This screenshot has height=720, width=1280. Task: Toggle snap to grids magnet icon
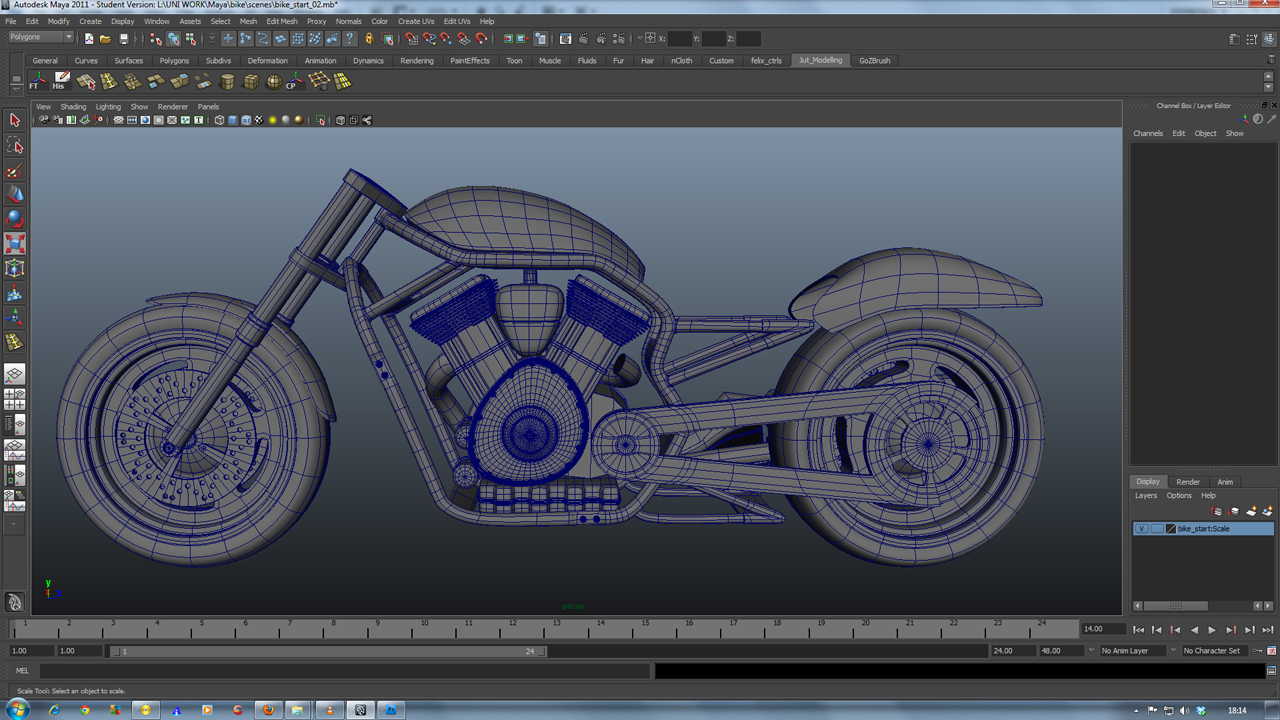tap(412, 38)
